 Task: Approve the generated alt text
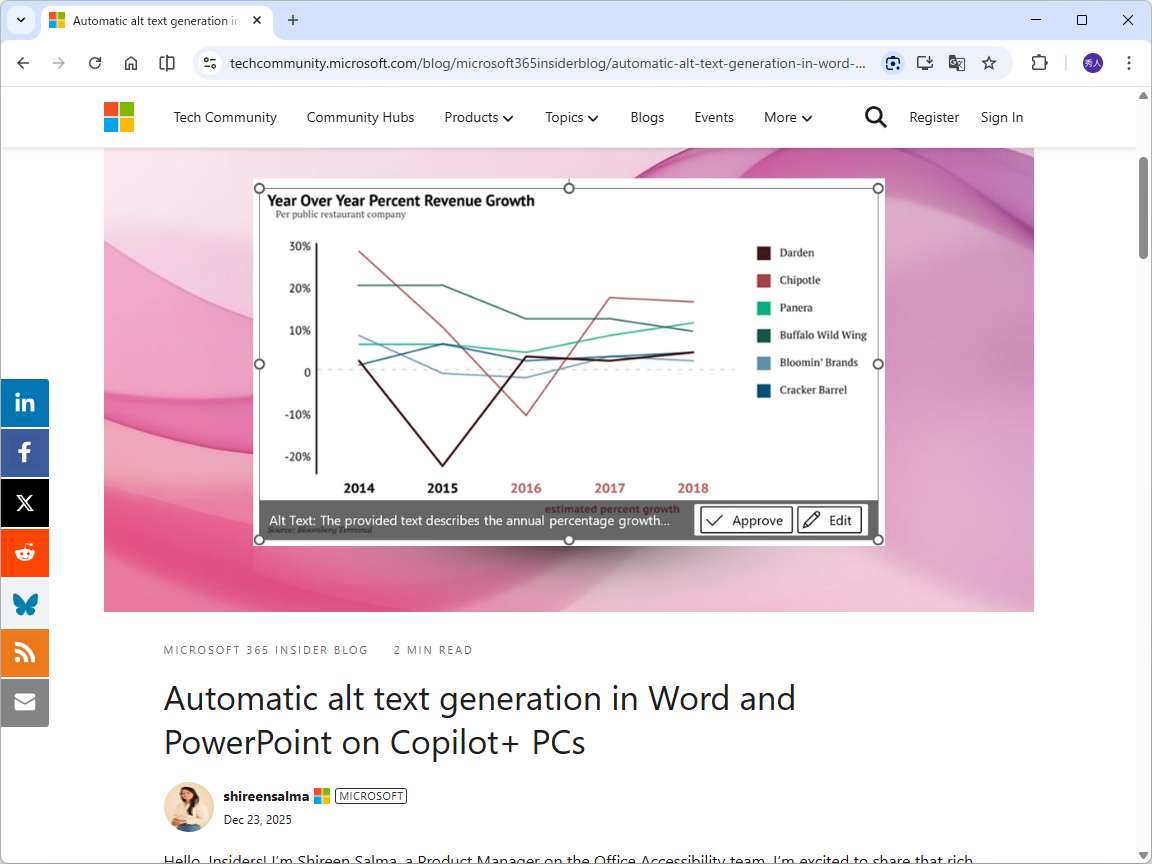coord(746,520)
